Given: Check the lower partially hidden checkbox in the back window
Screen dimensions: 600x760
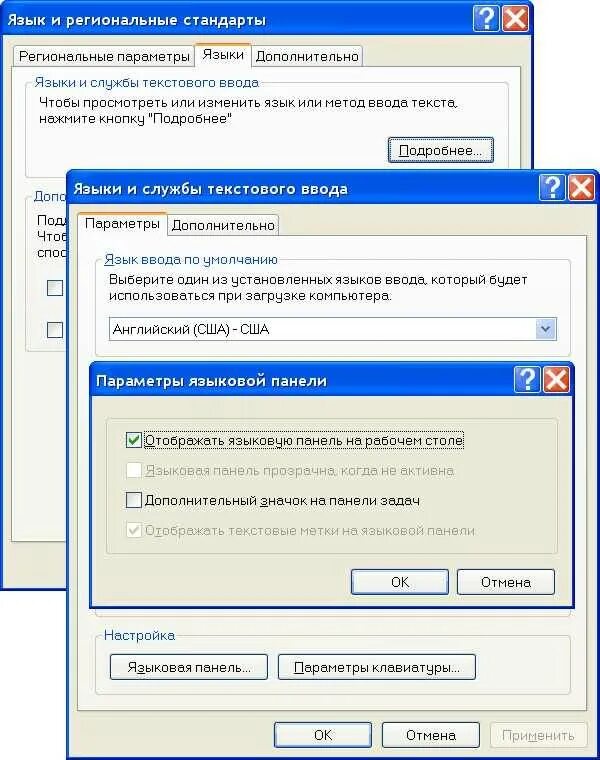Looking at the screenshot, I should (55, 330).
